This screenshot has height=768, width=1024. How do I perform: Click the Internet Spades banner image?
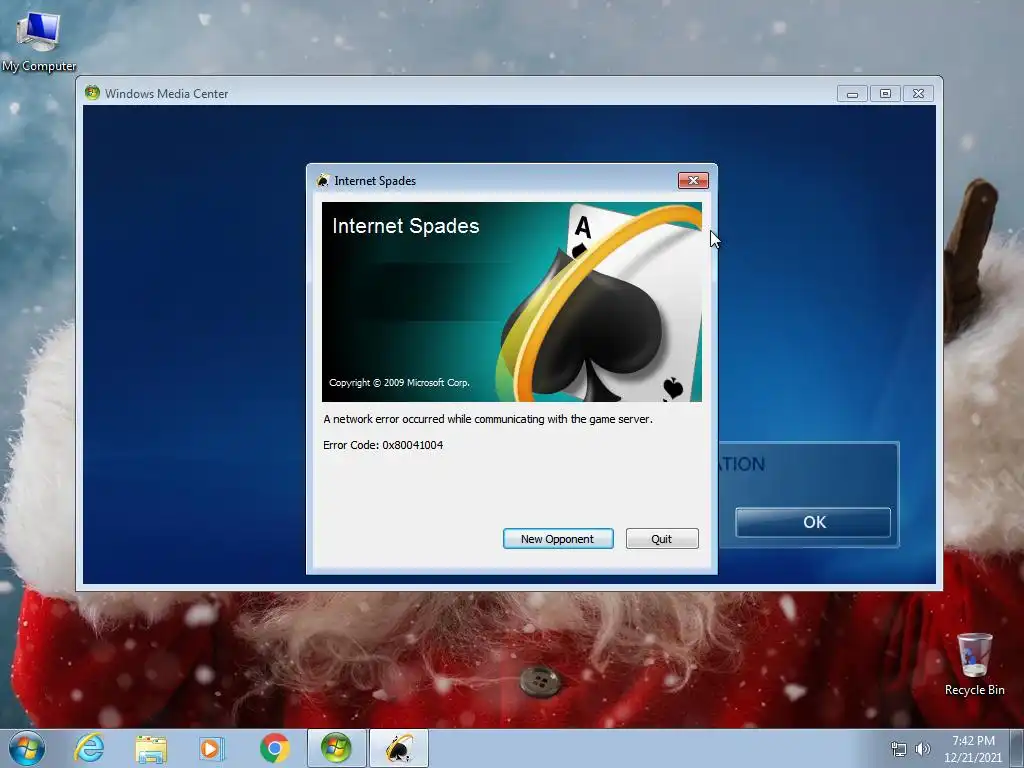click(511, 302)
